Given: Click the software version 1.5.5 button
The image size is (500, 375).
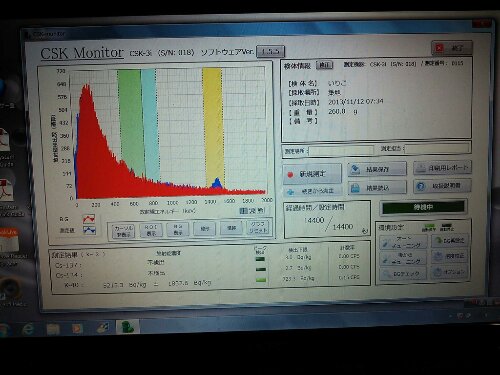Looking at the screenshot, I should (x=270, y=52).
